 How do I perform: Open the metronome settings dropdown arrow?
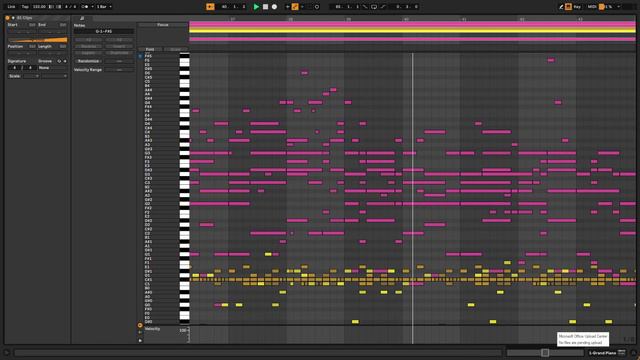point(92,7)
